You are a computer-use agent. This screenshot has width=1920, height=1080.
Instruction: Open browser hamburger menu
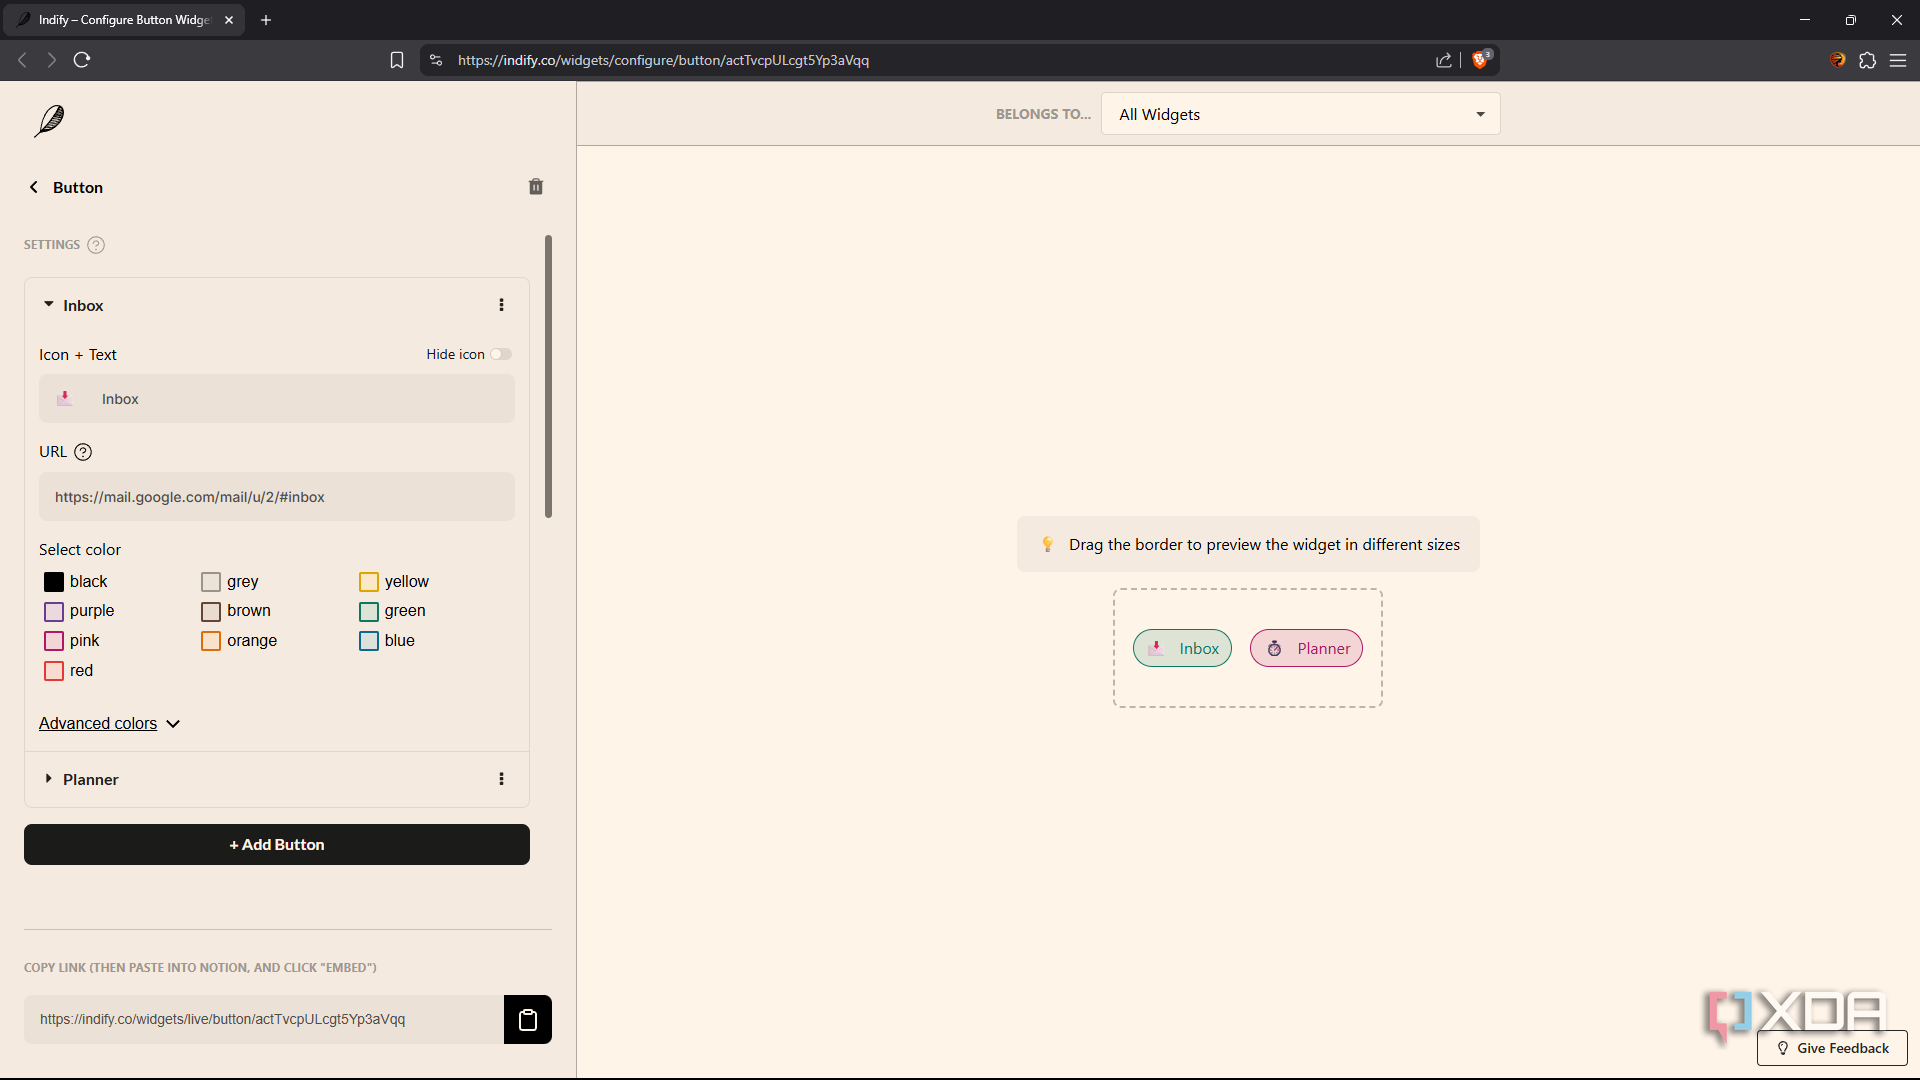(x=1898, y=60)
